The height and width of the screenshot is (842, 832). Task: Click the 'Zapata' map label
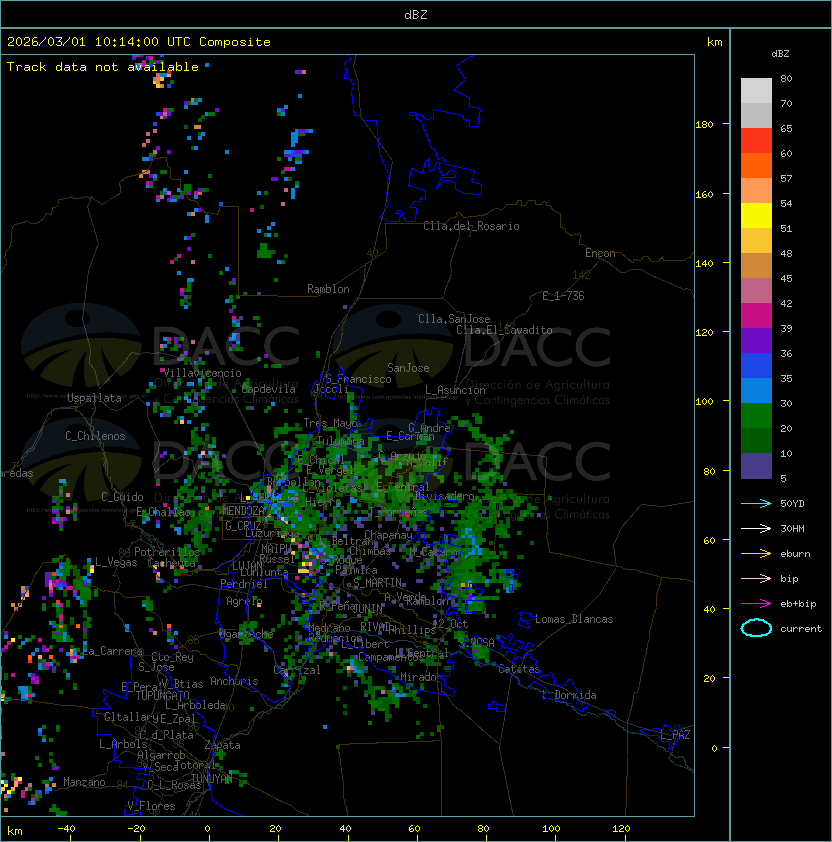(222, 745)
